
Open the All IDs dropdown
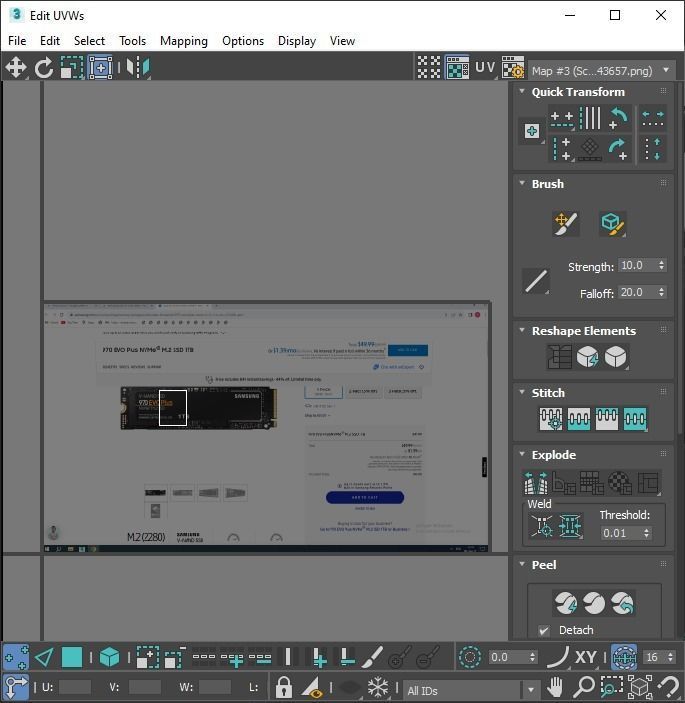[471, 690]
